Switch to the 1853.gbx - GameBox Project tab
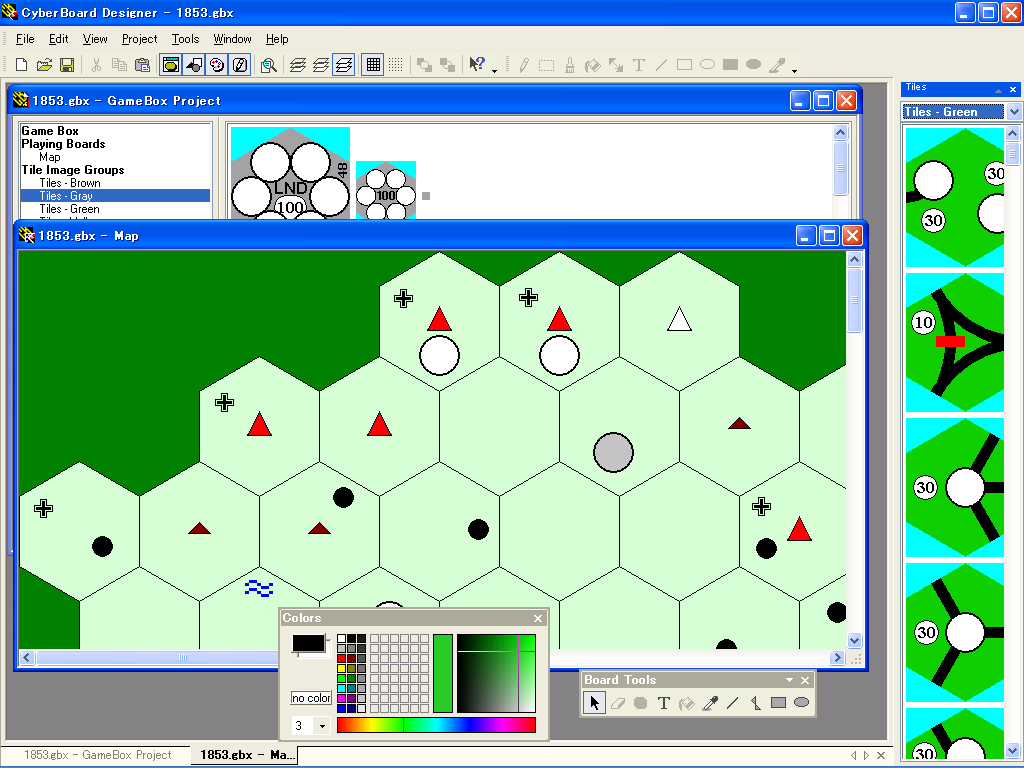1024x768 pixels. click(97, 755)
